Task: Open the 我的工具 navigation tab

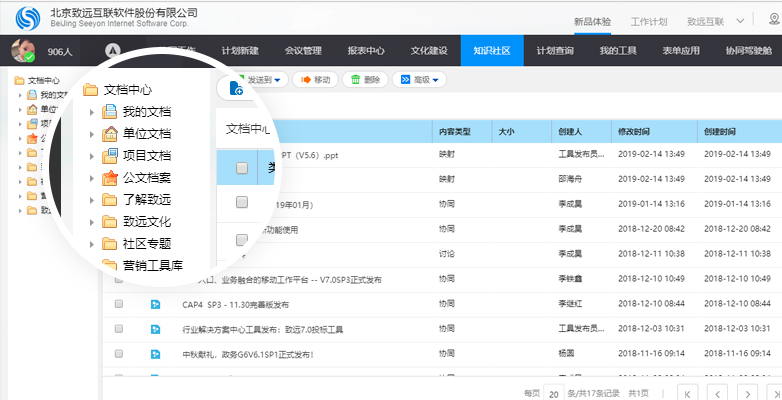Action: pos(618,51)
